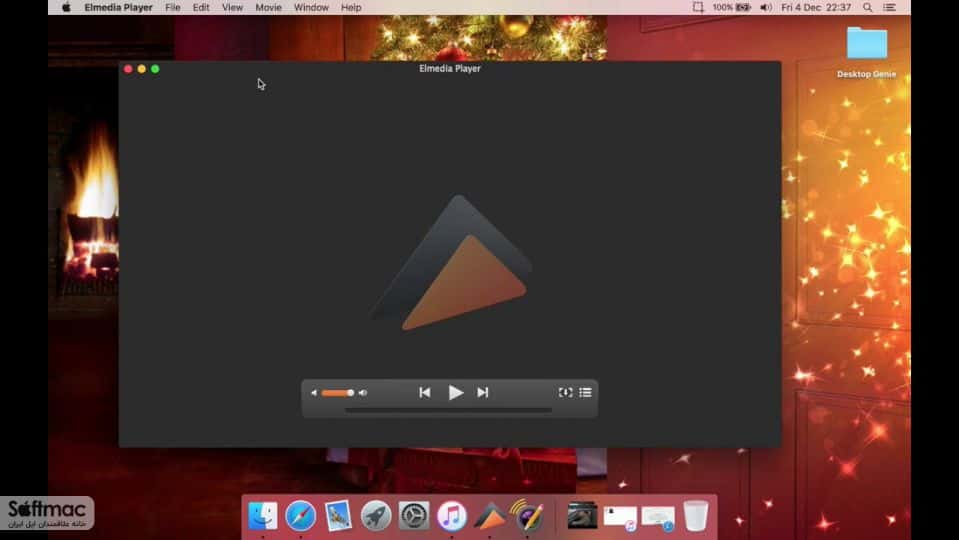This screenshot has height=540, width=959.
Task: Maximize Elmedia Player with green button
Action: (x=155, y=69)
